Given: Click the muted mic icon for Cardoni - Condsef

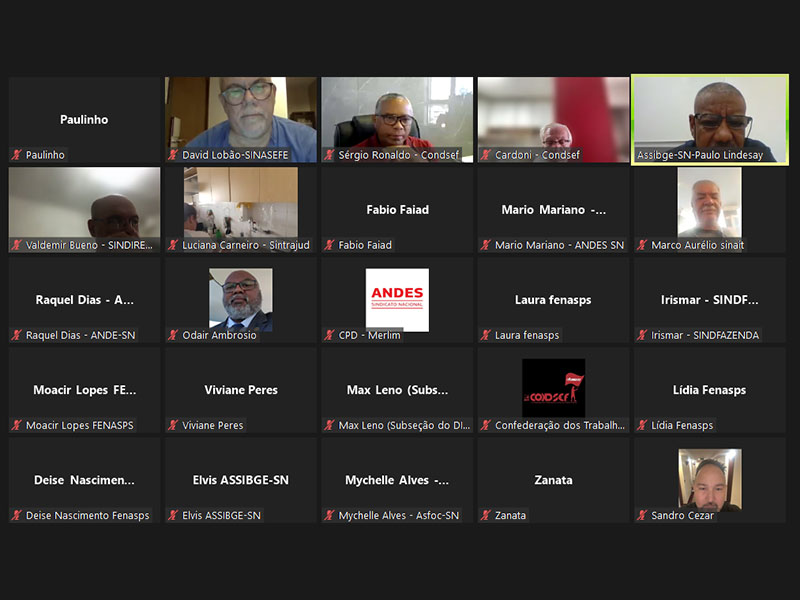Looking at the screenshot, I should click(485, 155).
